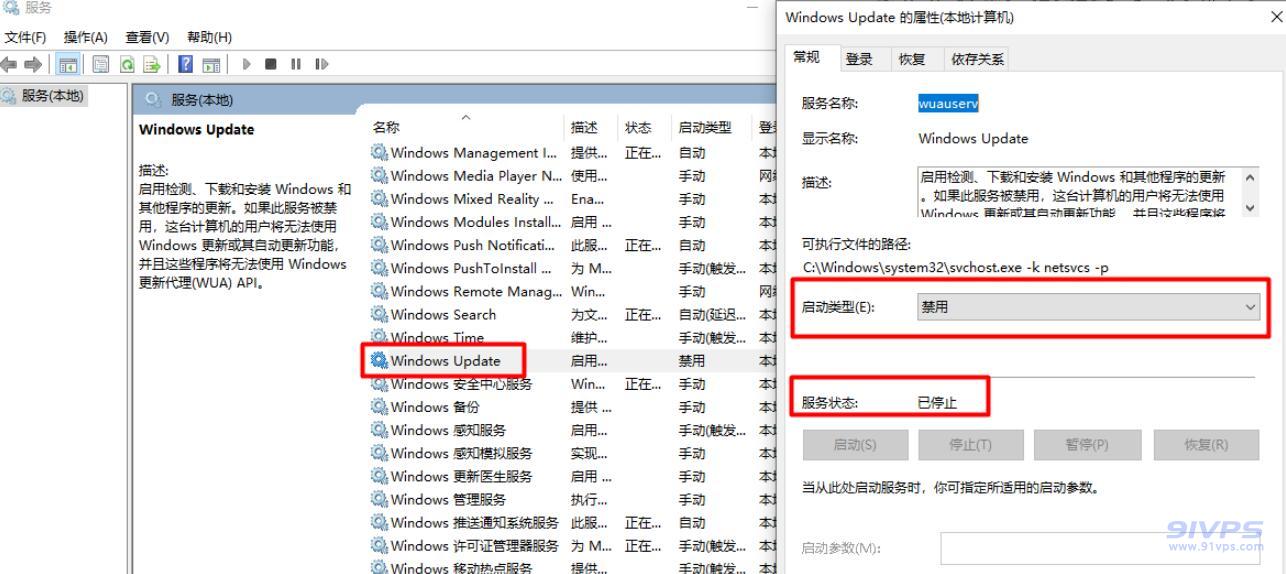The width and height of the screenshot is (1286, 574).
Task: Click 禁用 cell in Windows Update row
Action: 691,361
